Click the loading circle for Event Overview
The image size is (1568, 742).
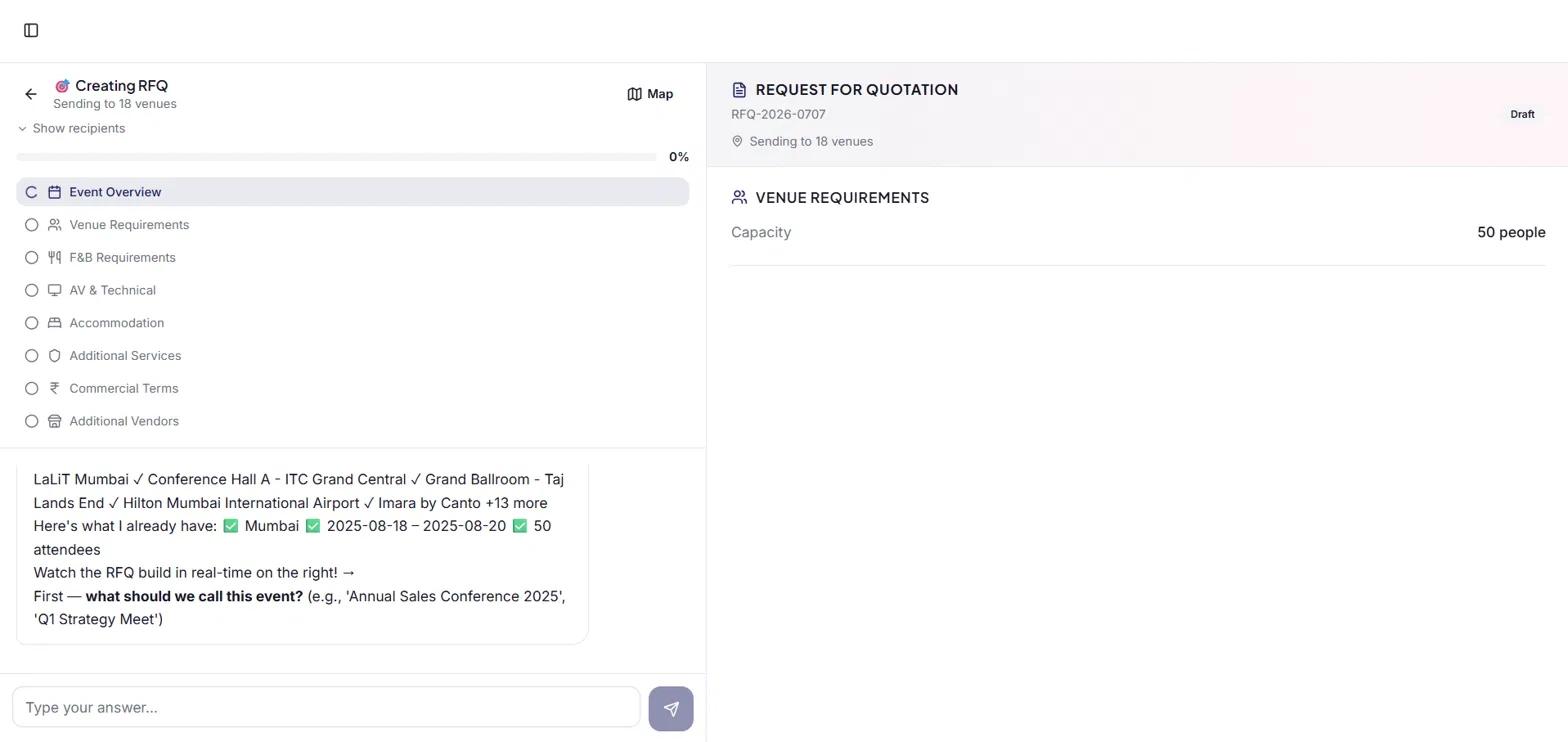tap(32, 192)
